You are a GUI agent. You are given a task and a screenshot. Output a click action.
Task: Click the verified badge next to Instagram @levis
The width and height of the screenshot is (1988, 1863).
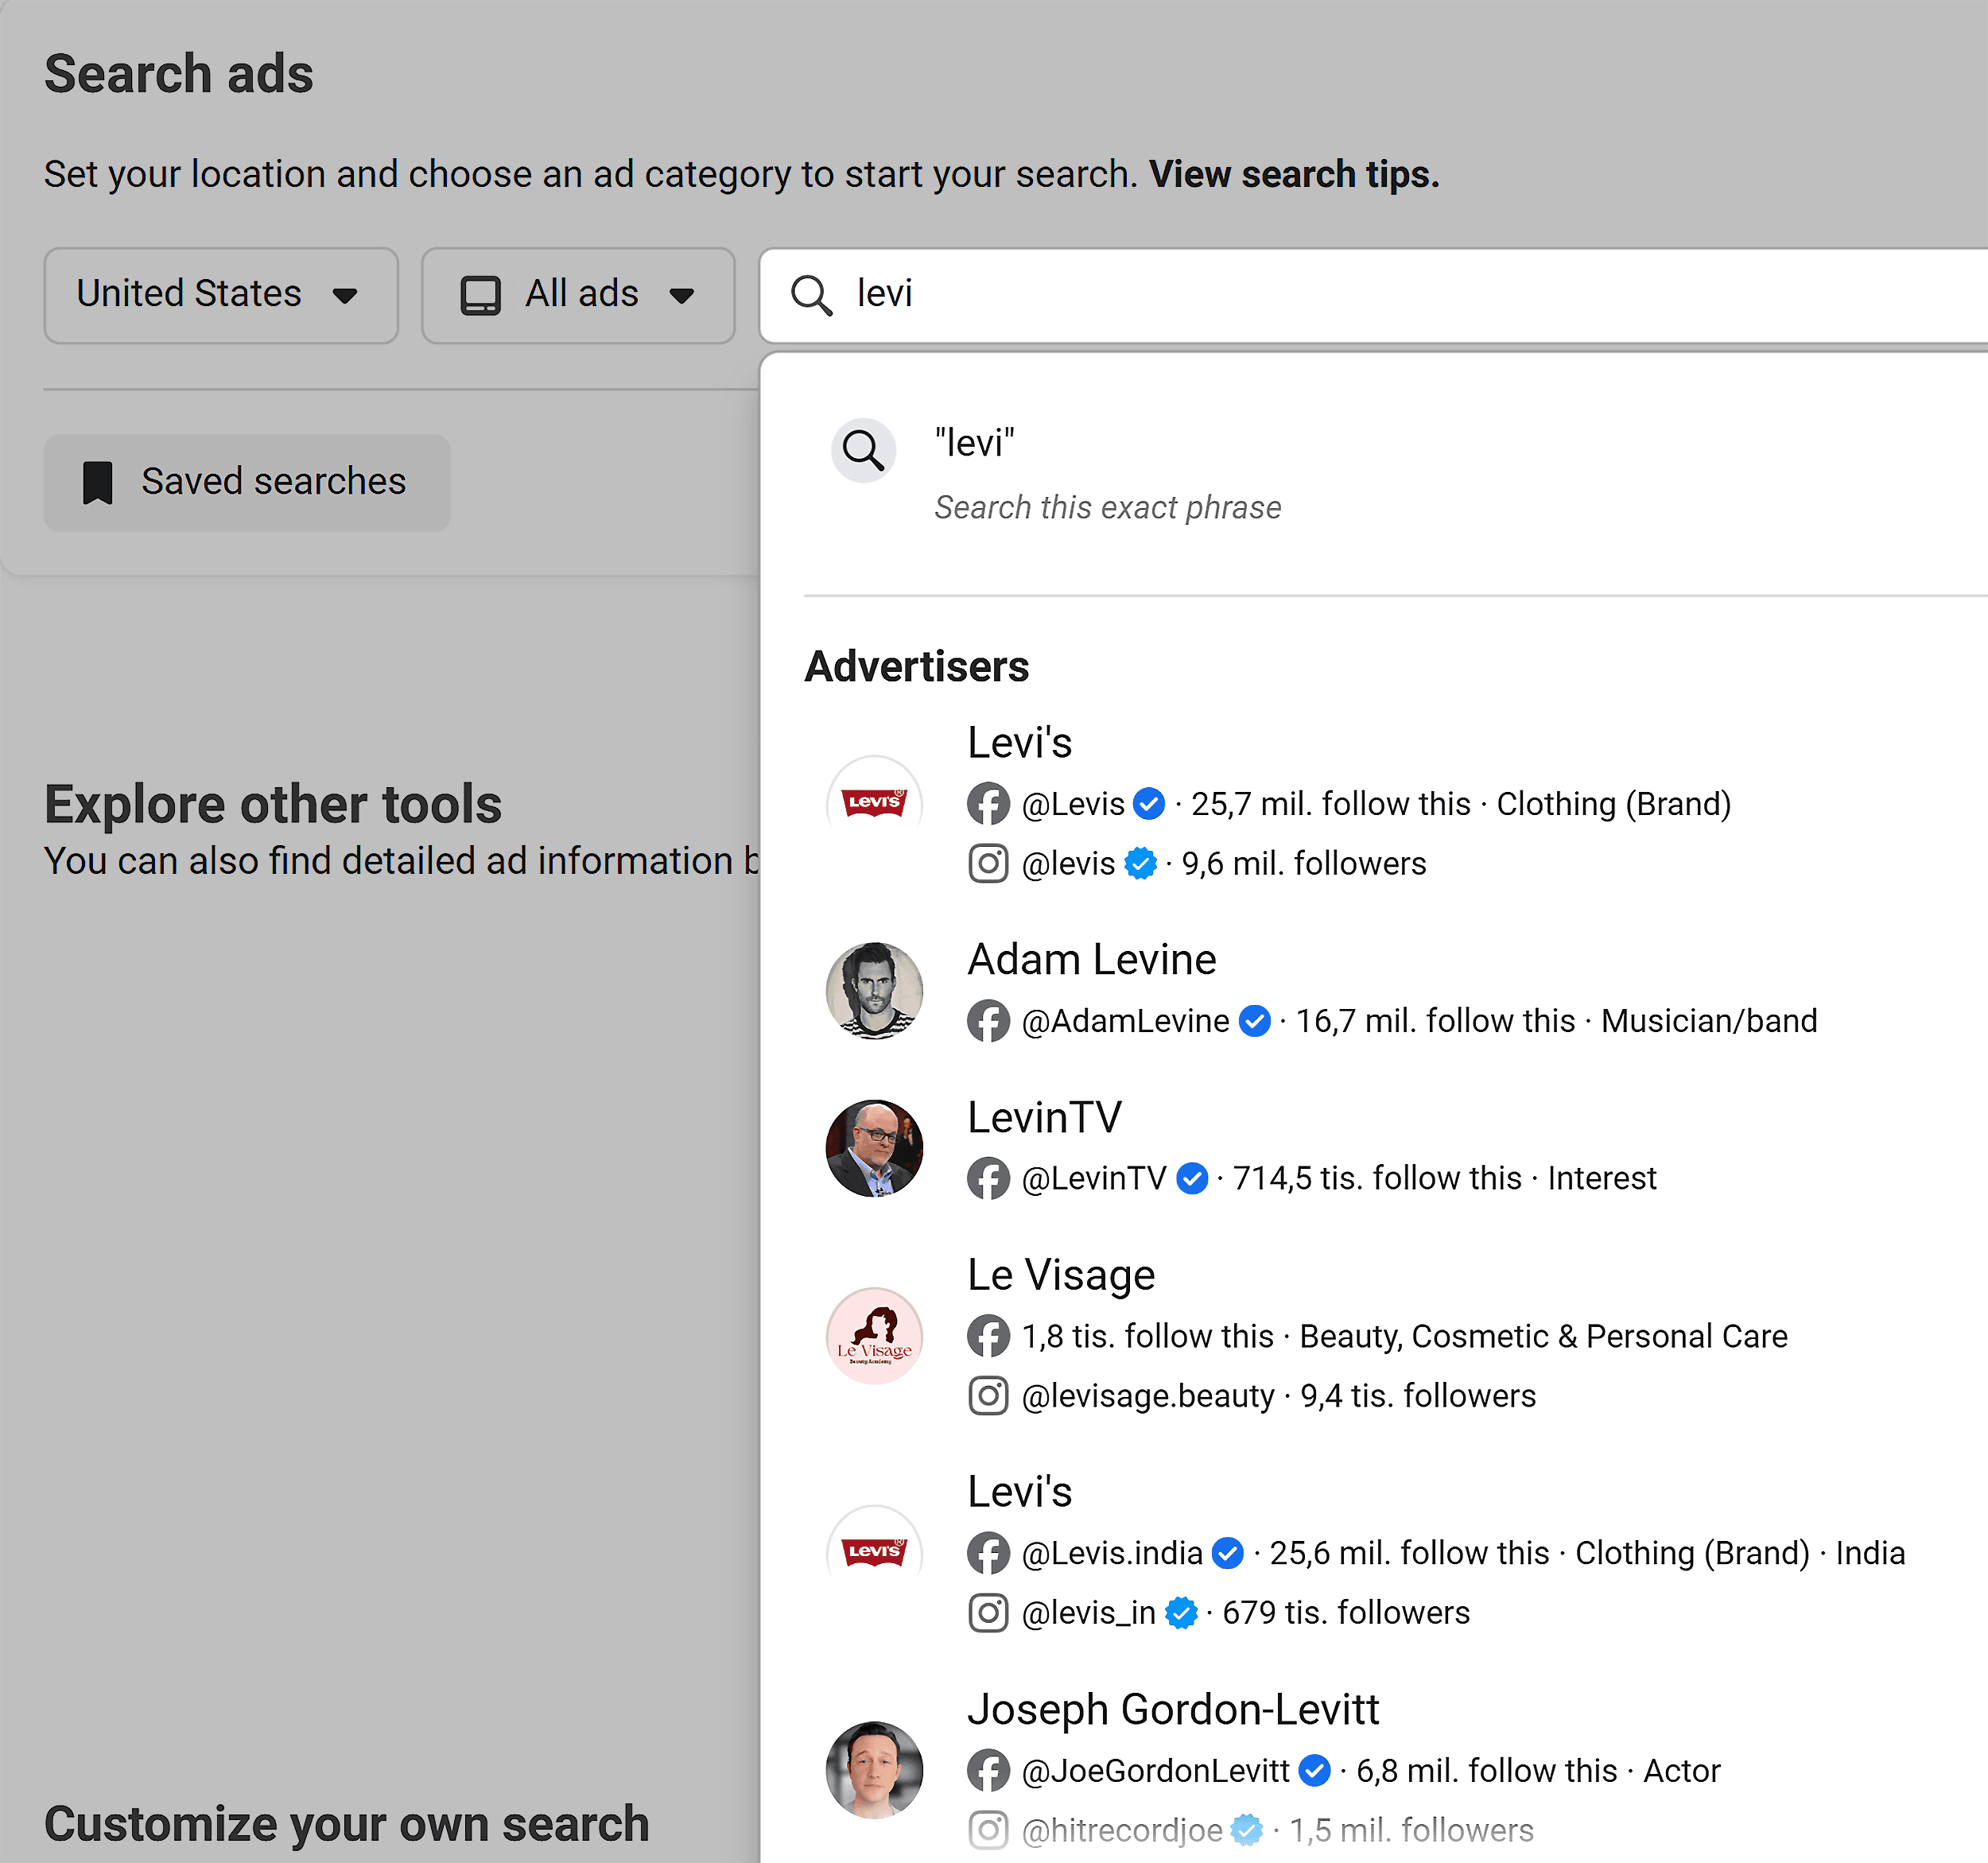(x=1140, y=864)
